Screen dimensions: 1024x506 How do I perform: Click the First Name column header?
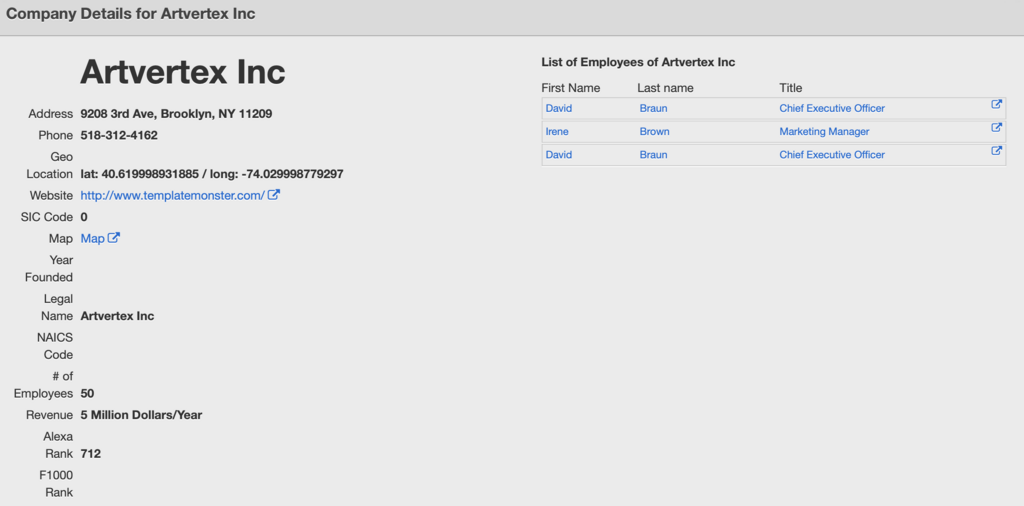coord(571,88)
